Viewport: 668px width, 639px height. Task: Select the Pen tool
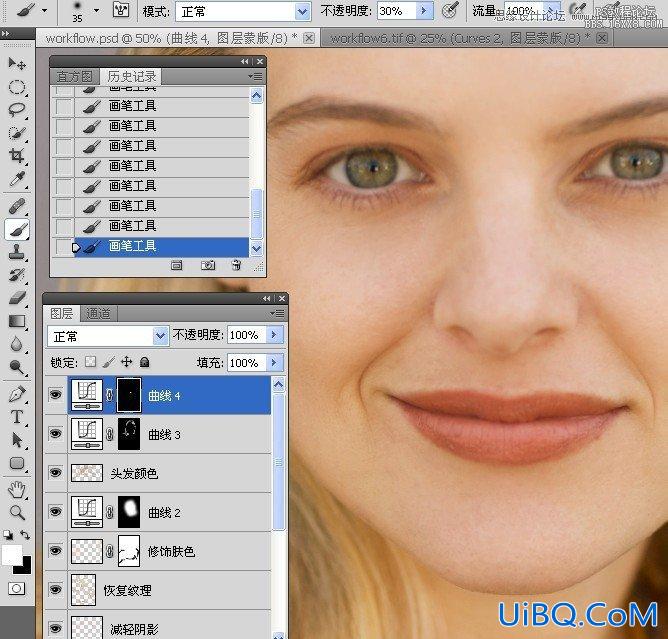(x=17, y=394)
